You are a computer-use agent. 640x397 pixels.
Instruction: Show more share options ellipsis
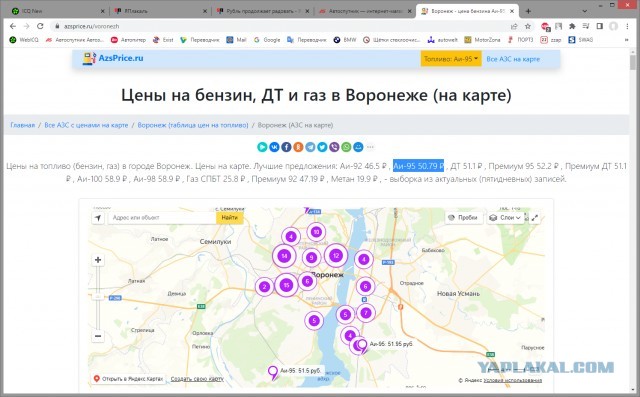tap(370, 147)
